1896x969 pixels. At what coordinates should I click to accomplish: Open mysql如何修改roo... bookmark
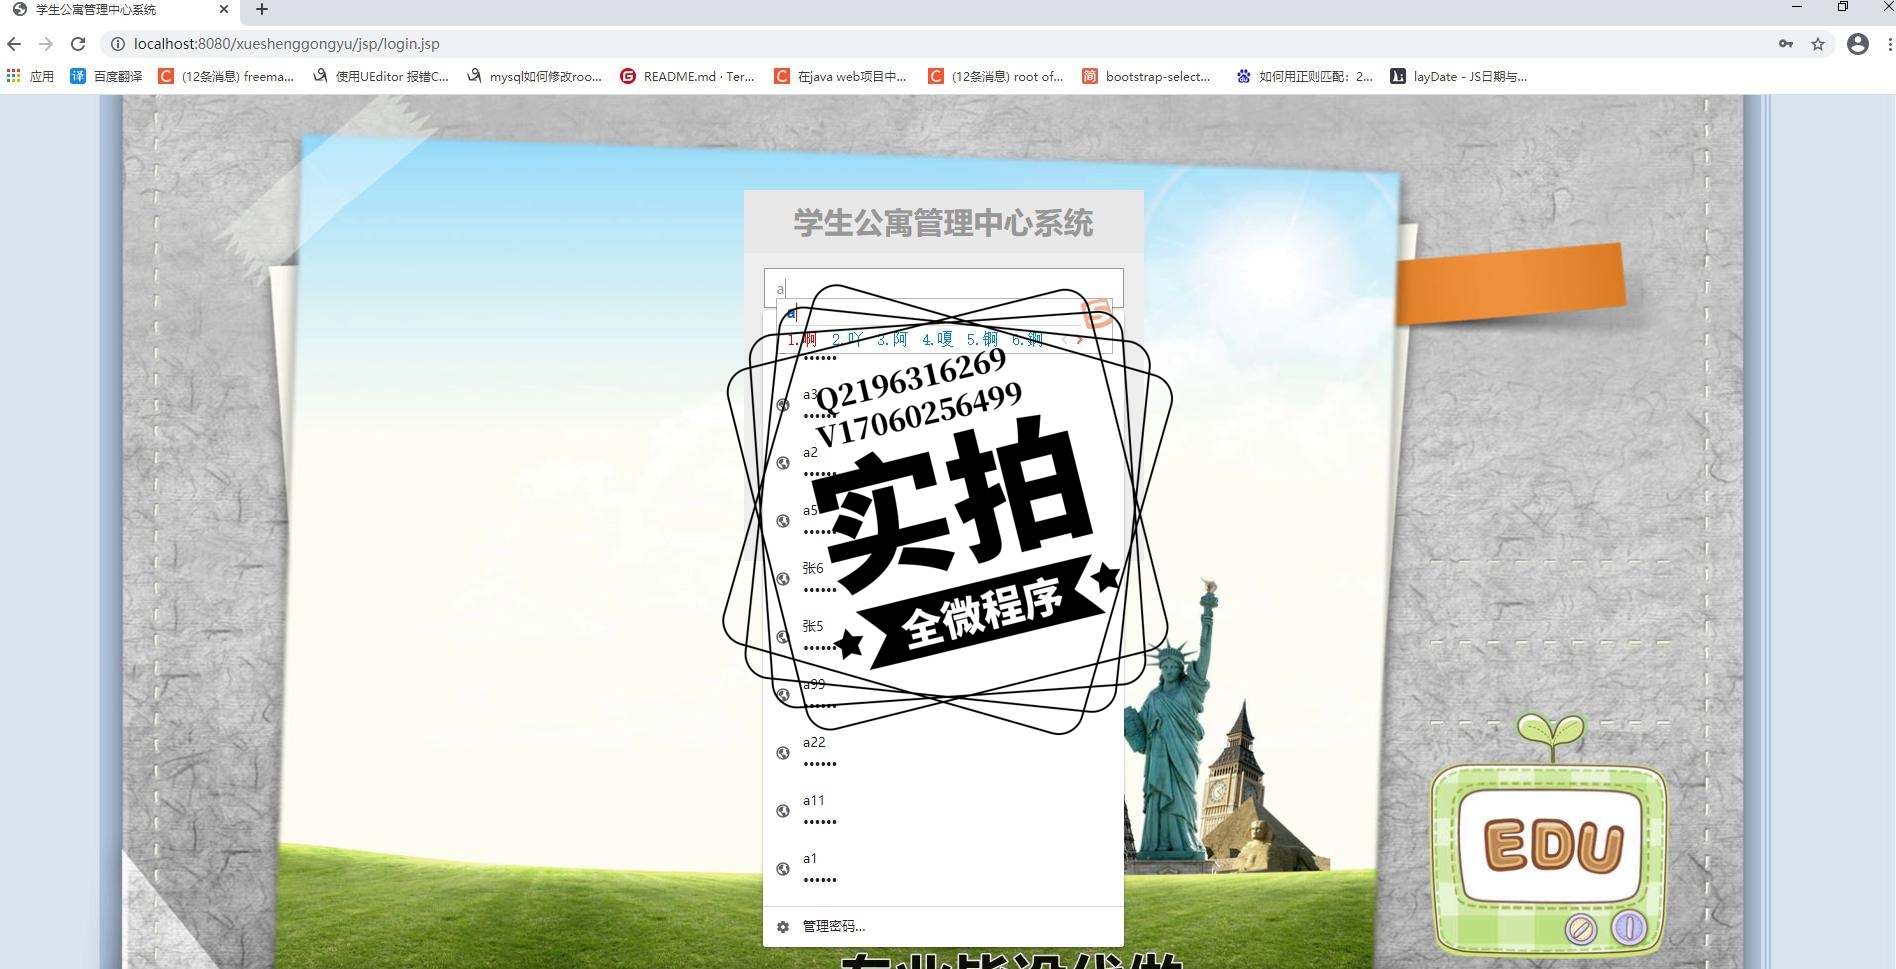(535, 76)
